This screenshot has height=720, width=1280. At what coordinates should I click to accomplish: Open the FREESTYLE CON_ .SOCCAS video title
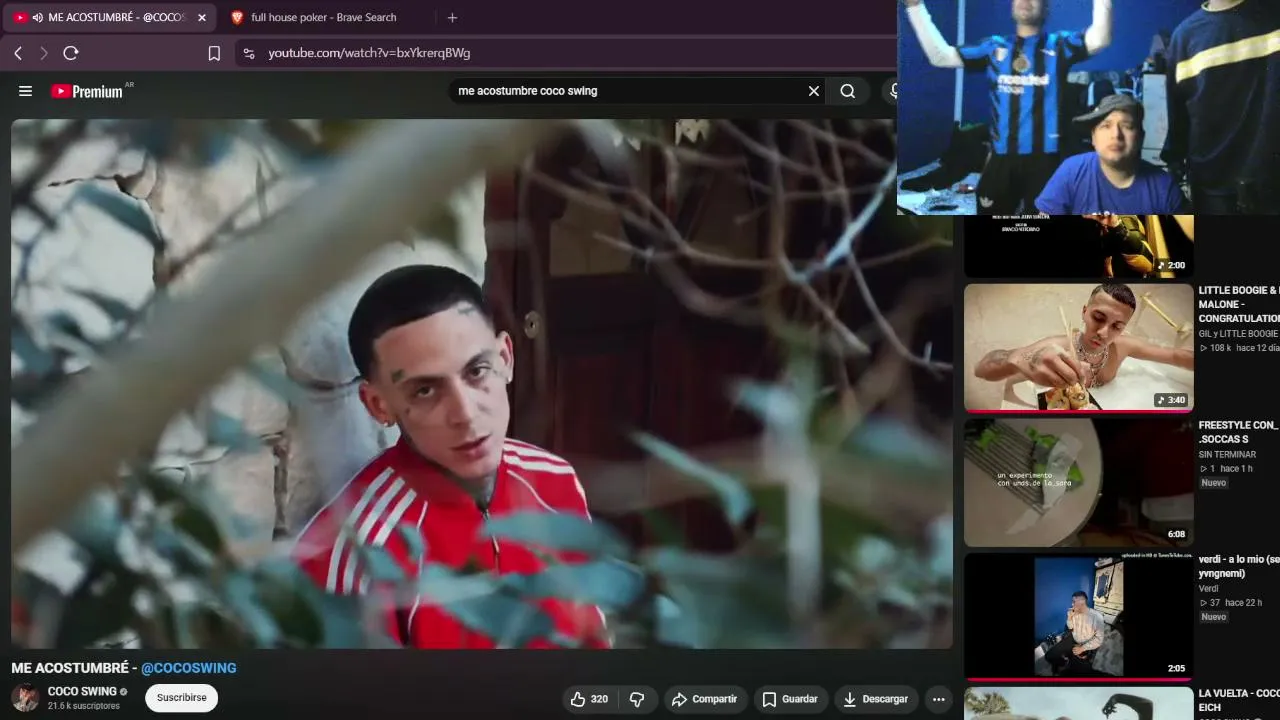click(x=1239, y=432)
